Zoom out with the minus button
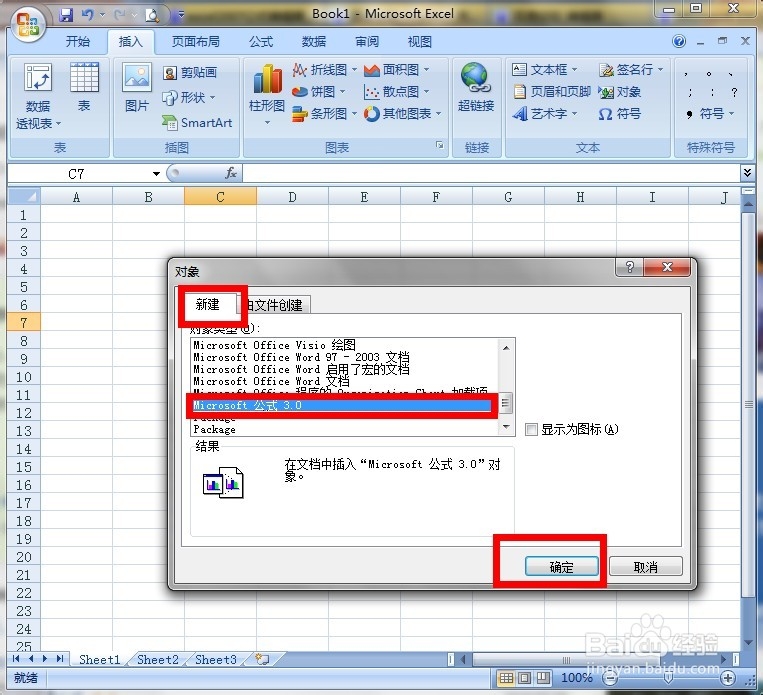 pyautogui.click(x=610, y=677)
